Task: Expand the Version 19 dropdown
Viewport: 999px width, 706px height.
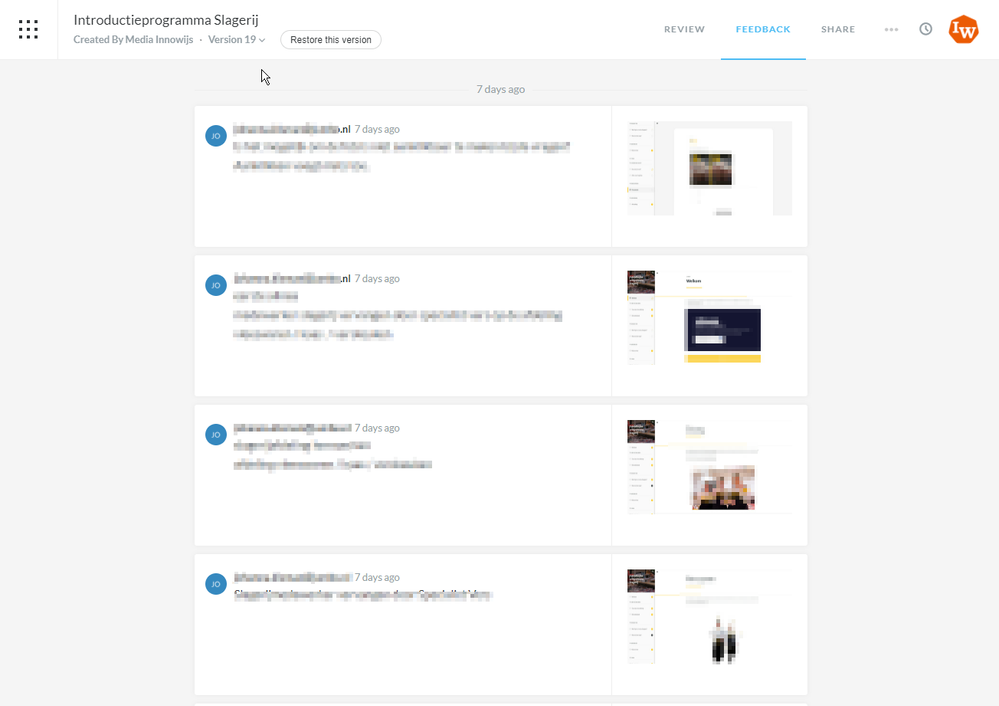Action: 236,40
